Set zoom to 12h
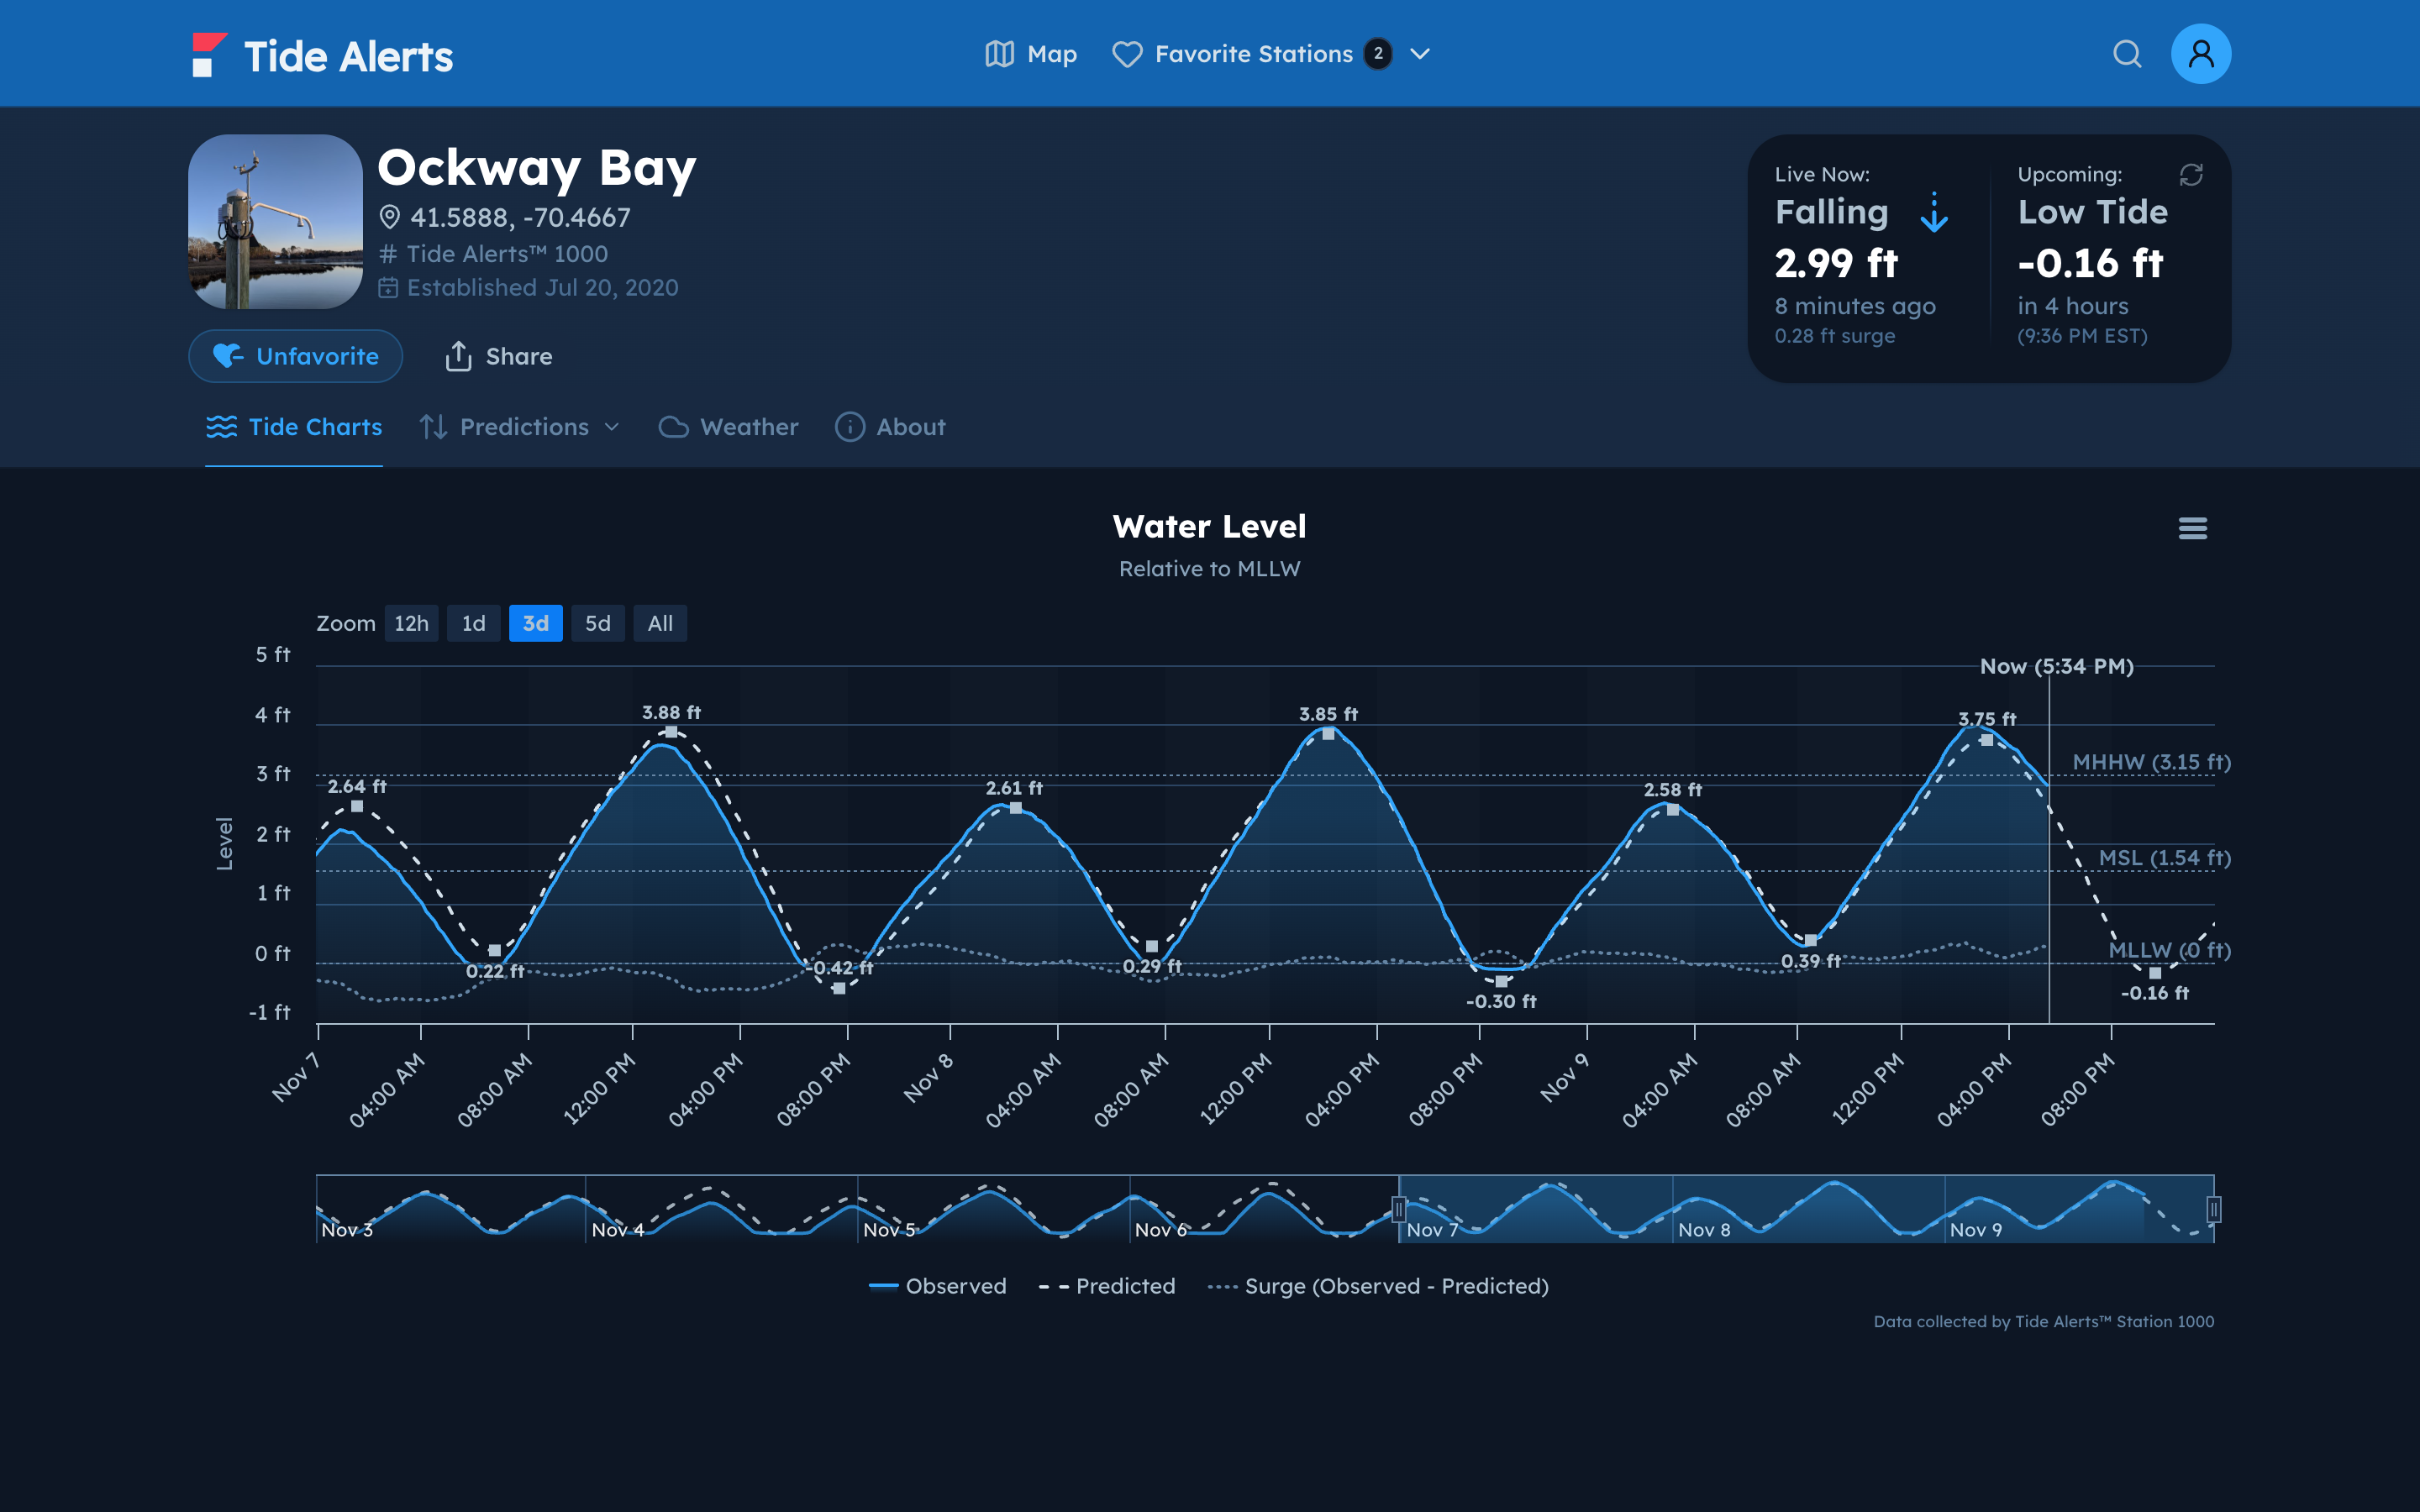This screenshot has height=1512, width=2420. tap(411, 623)
